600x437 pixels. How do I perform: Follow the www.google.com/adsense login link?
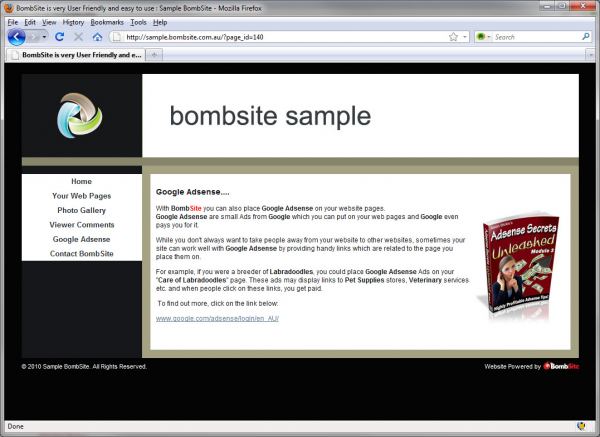tap(217, 318)
